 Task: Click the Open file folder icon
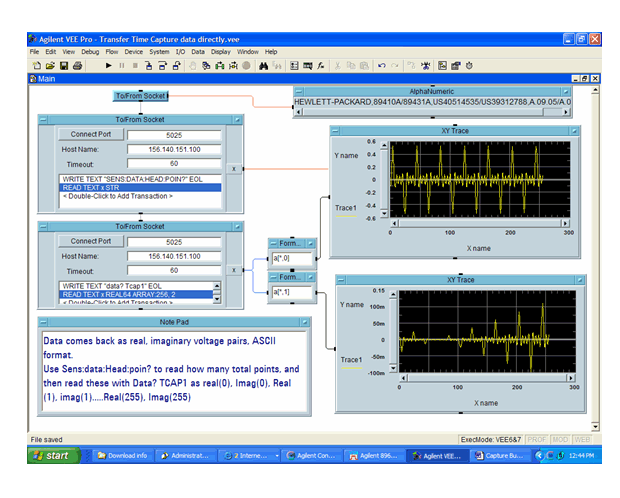point(50,65)
